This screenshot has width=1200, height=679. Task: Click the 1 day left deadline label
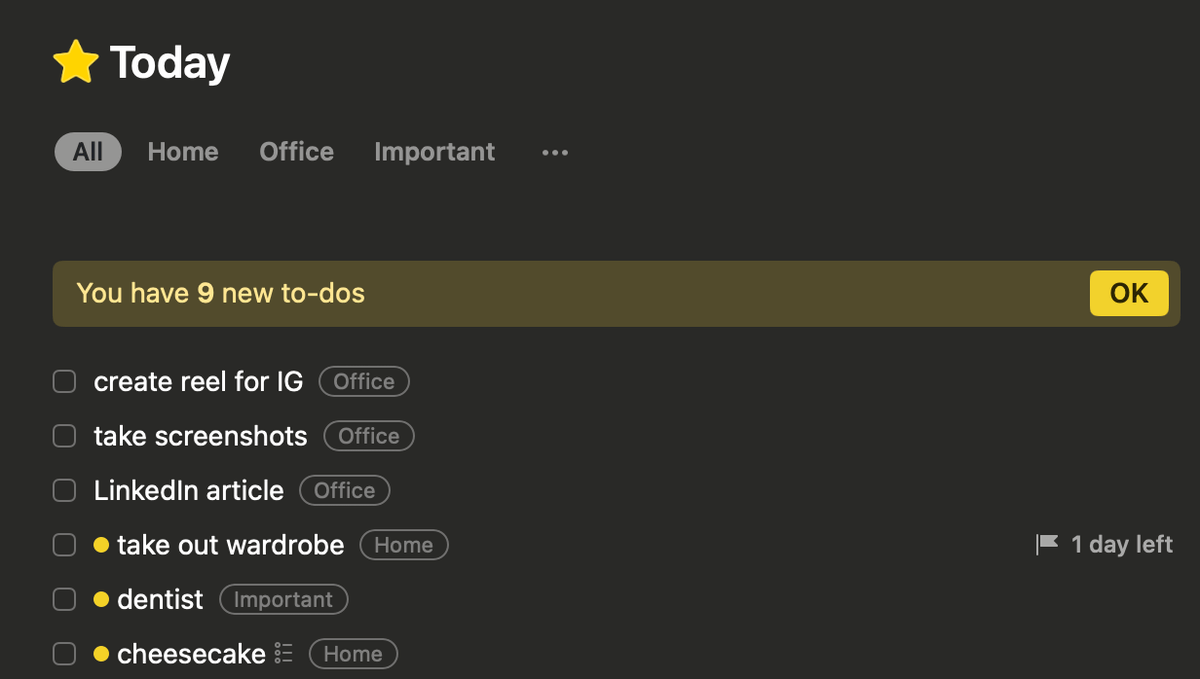tap(1121, 545)
